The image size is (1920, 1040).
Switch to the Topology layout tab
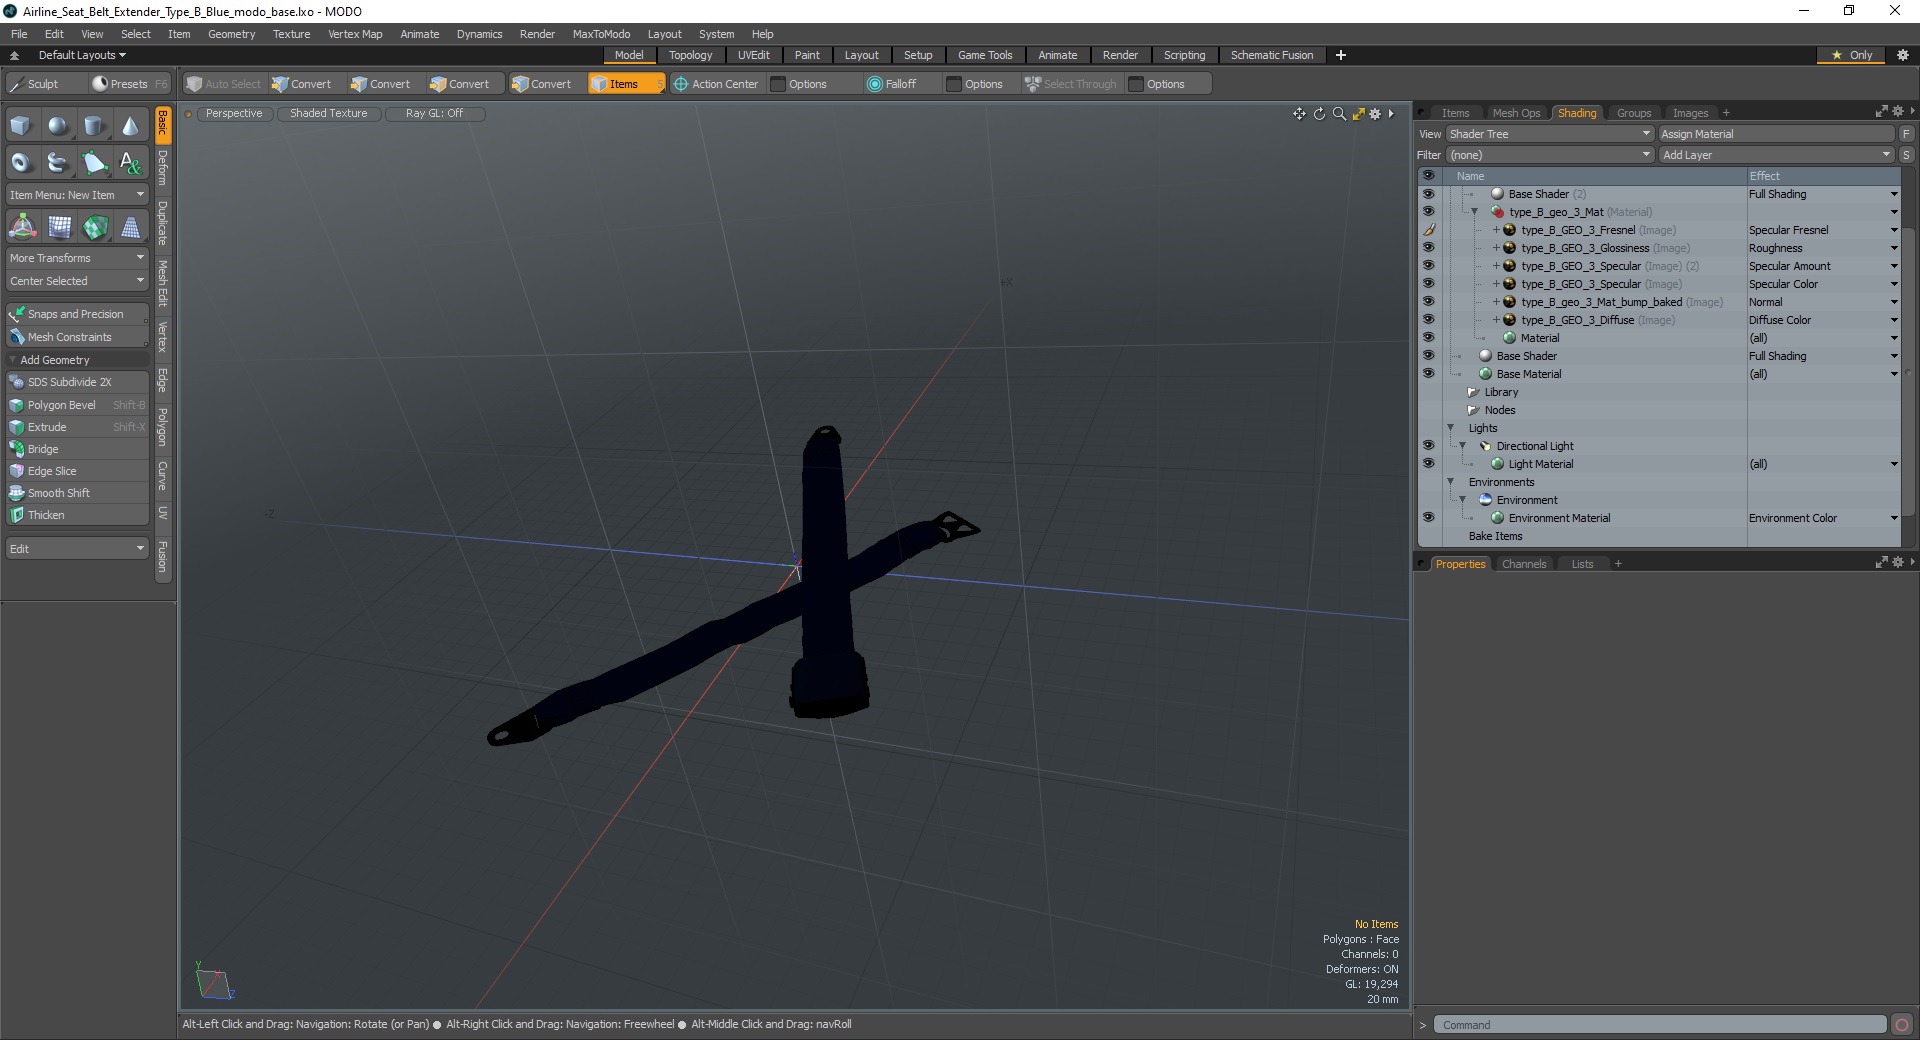click(690, 55)
